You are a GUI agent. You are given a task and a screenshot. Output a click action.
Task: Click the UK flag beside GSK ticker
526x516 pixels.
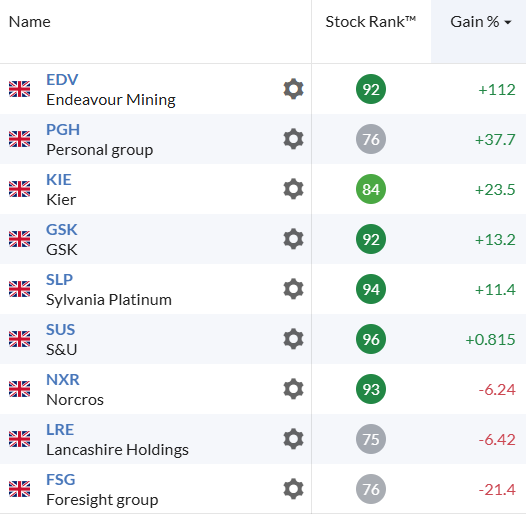coord(19,239)
